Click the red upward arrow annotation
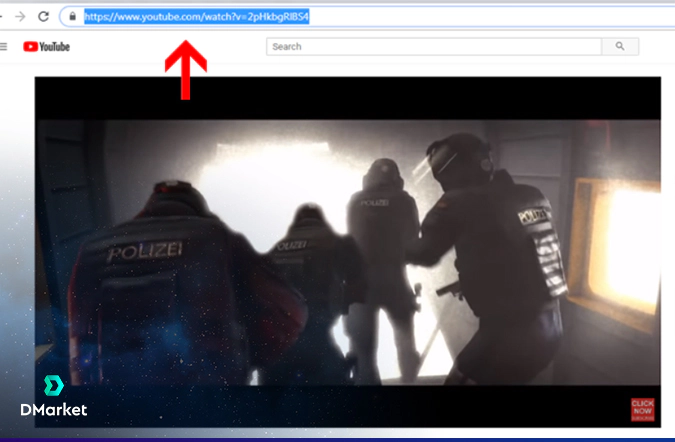675x442 pixels. click(x=185, y=70)
